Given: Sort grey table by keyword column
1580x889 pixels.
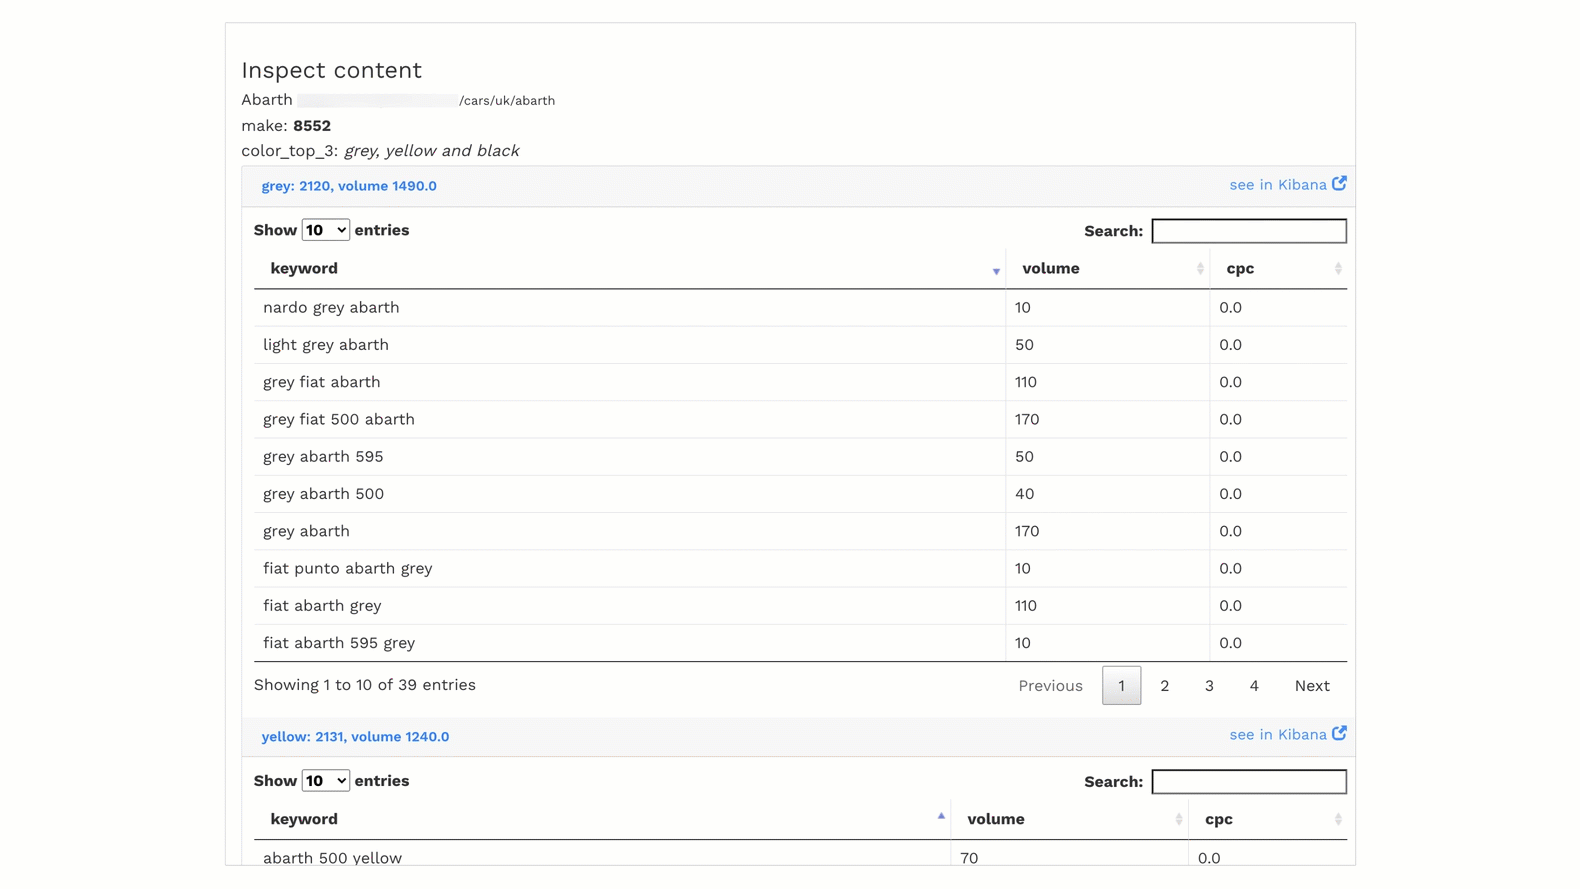Looking at the screenshot, I should pos(629,269).
